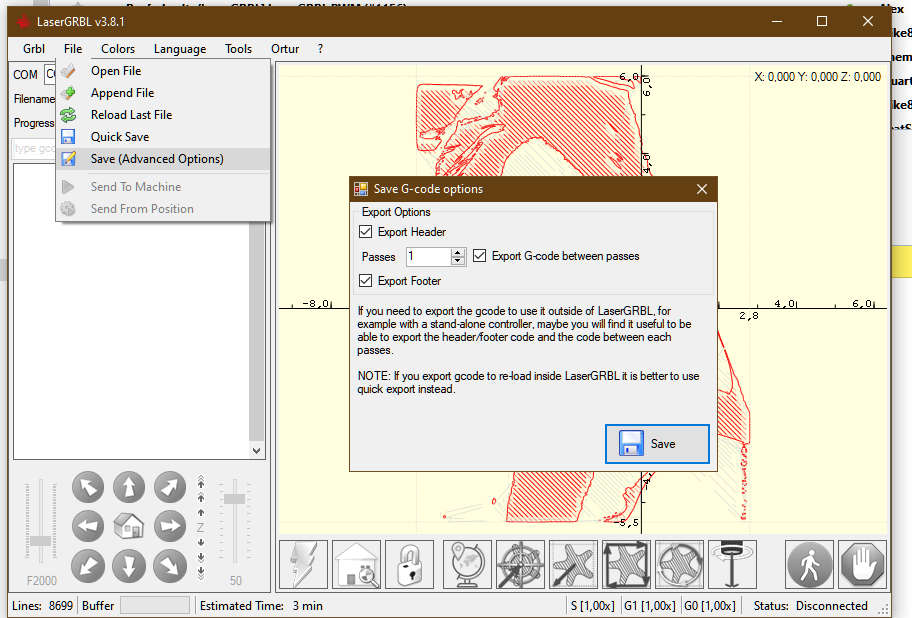Open the question mark help menu

click(320, 49)
